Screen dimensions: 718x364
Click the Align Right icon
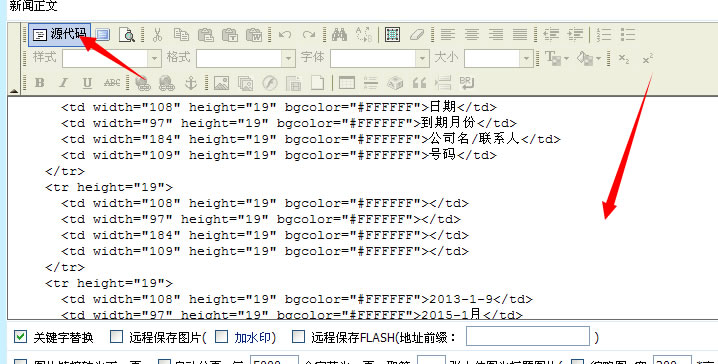coord(496,35)
